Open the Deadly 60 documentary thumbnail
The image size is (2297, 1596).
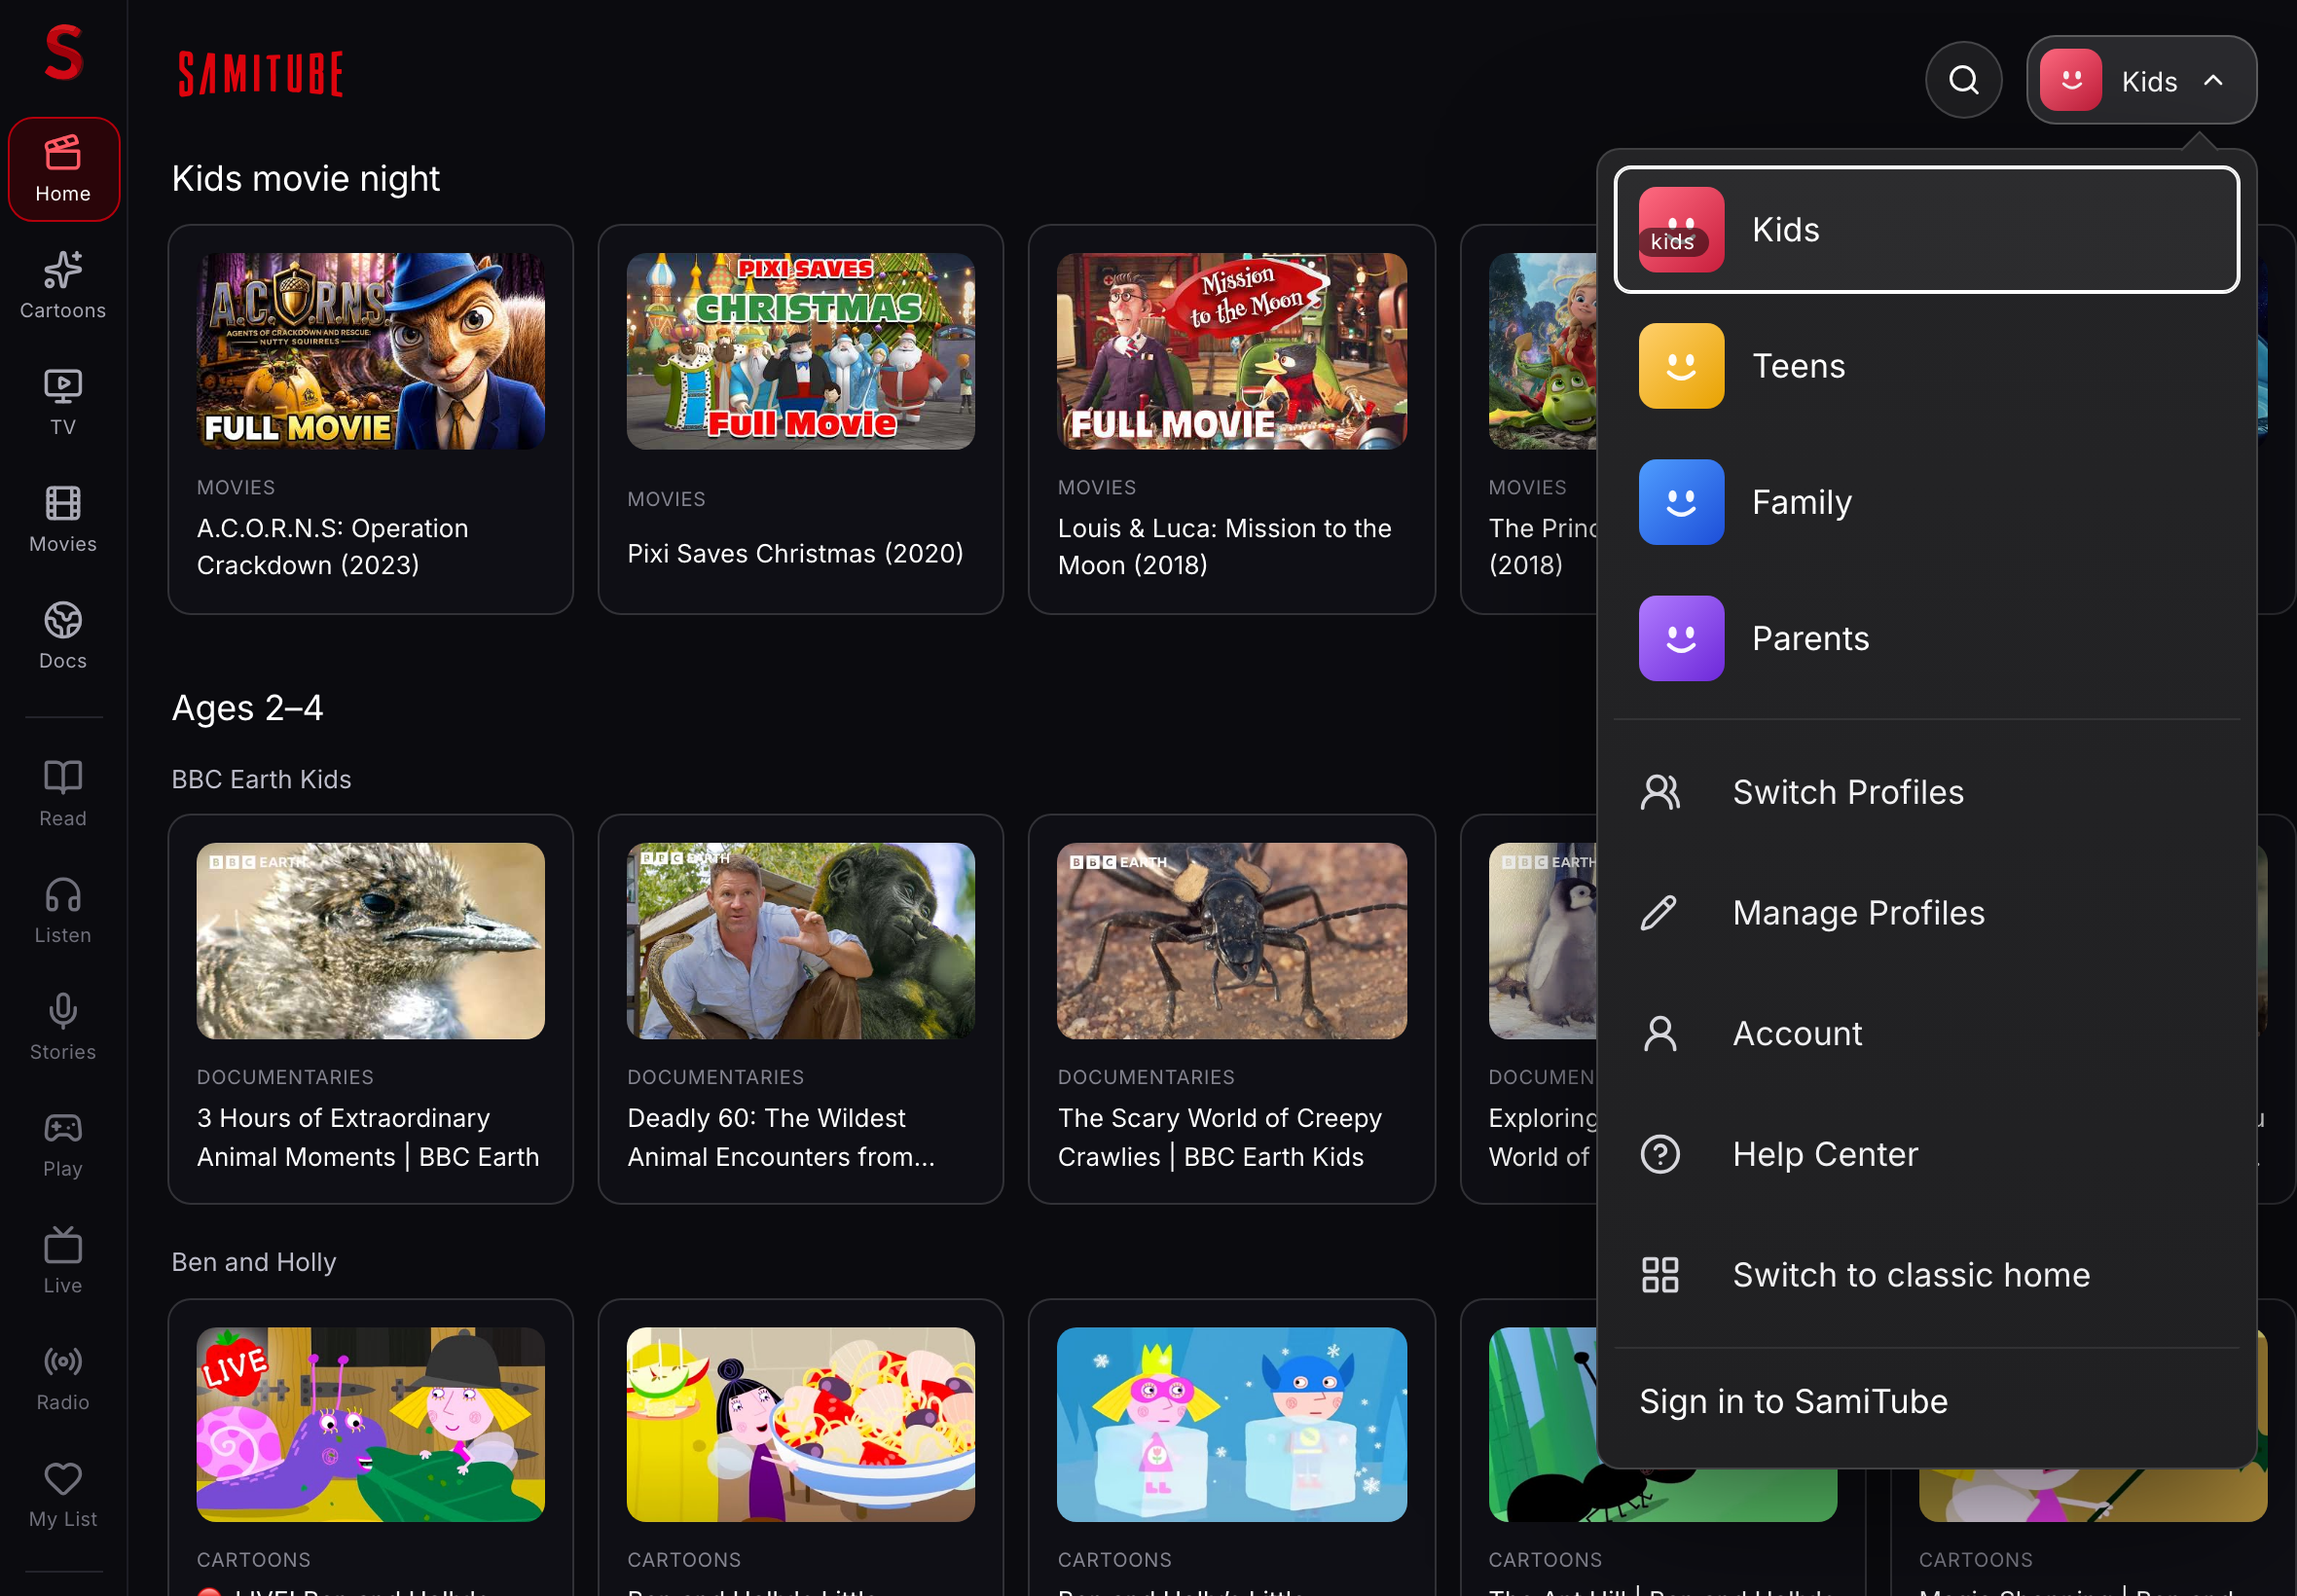coord(801,941)
